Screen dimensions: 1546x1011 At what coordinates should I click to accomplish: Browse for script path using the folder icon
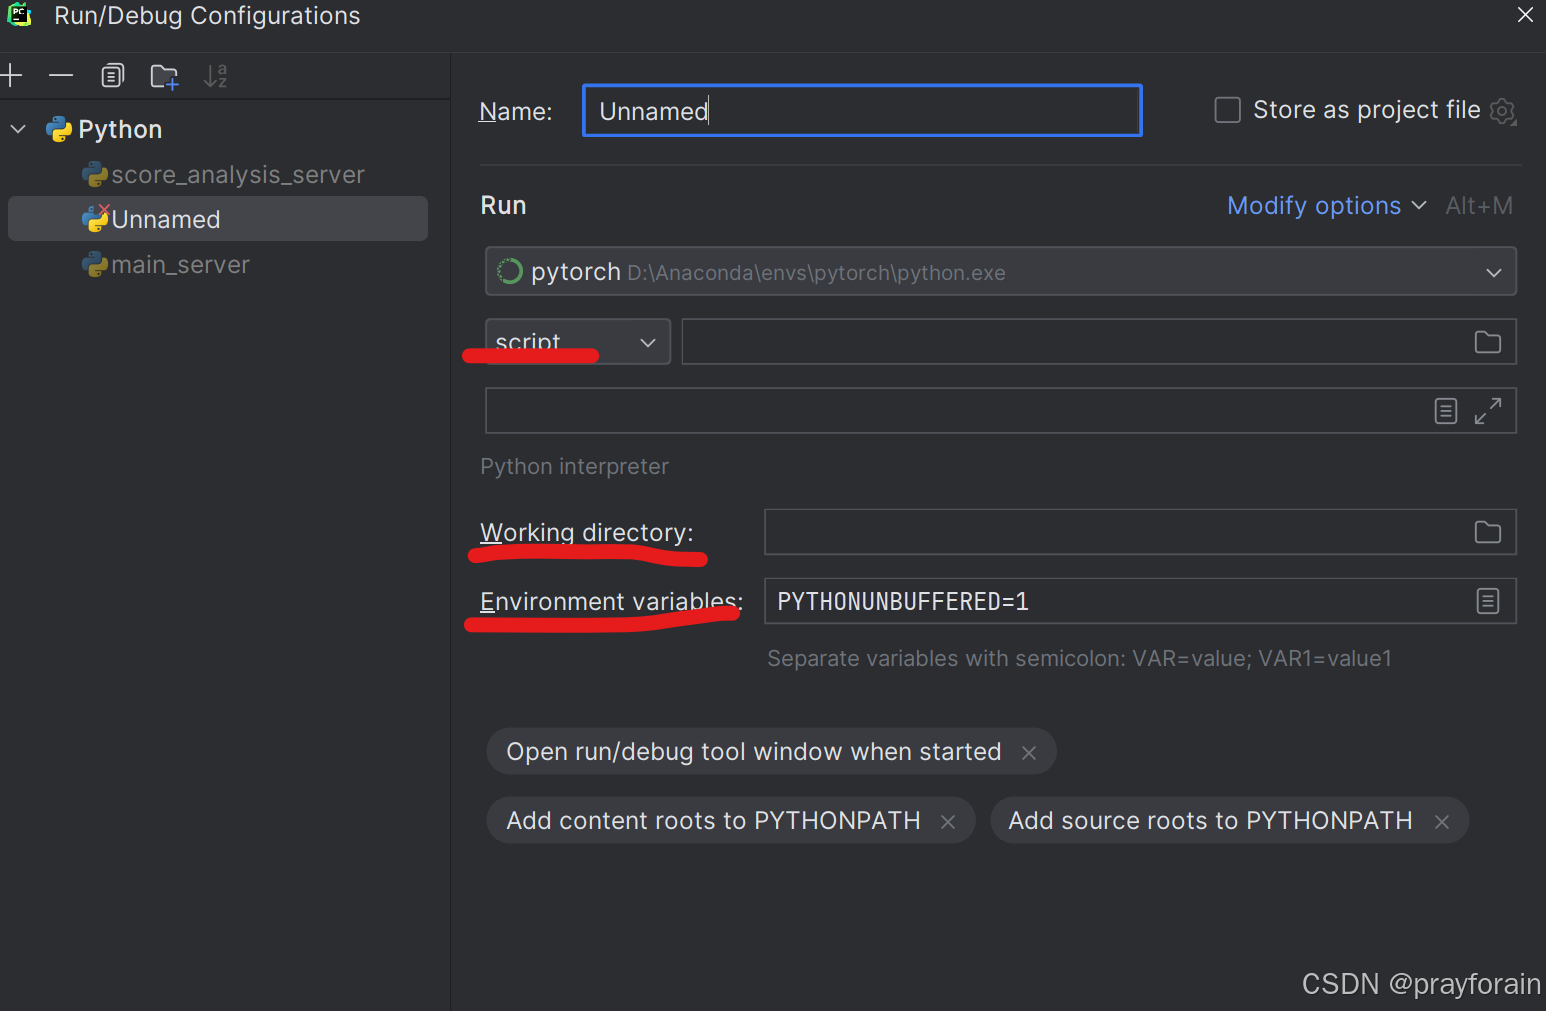[1487, 342]
